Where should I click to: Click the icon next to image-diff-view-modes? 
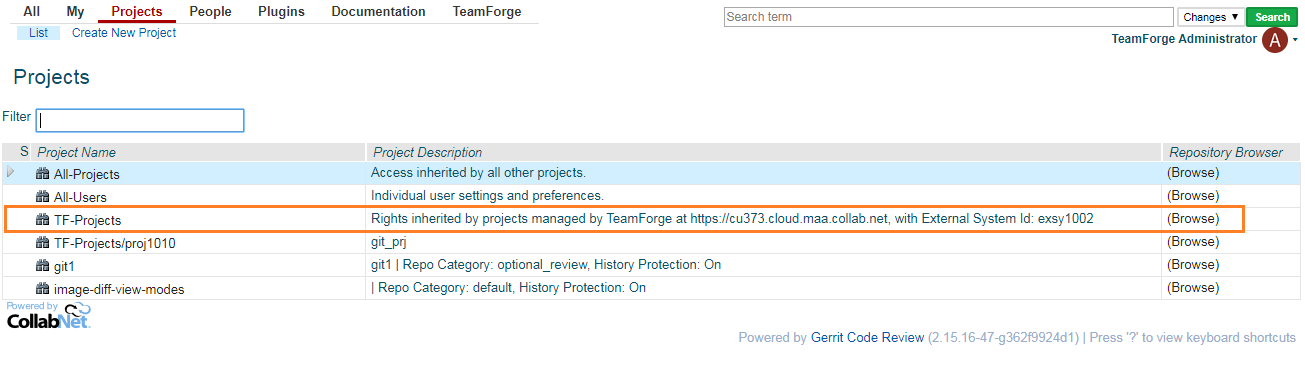pyautogui.click(x=43, y=289)
